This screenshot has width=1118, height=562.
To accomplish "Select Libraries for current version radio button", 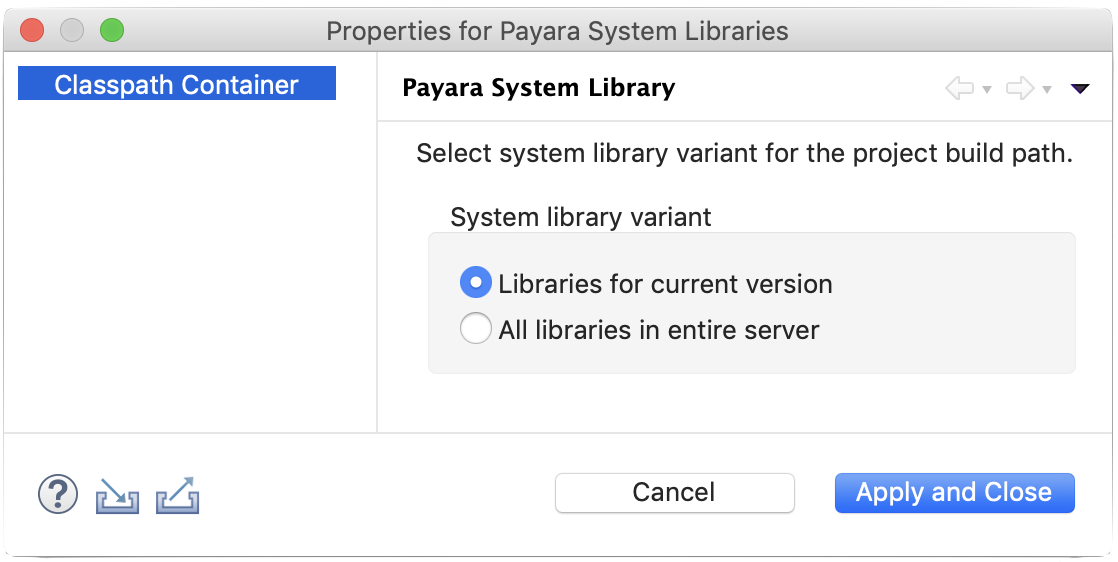I will point(475,283).
